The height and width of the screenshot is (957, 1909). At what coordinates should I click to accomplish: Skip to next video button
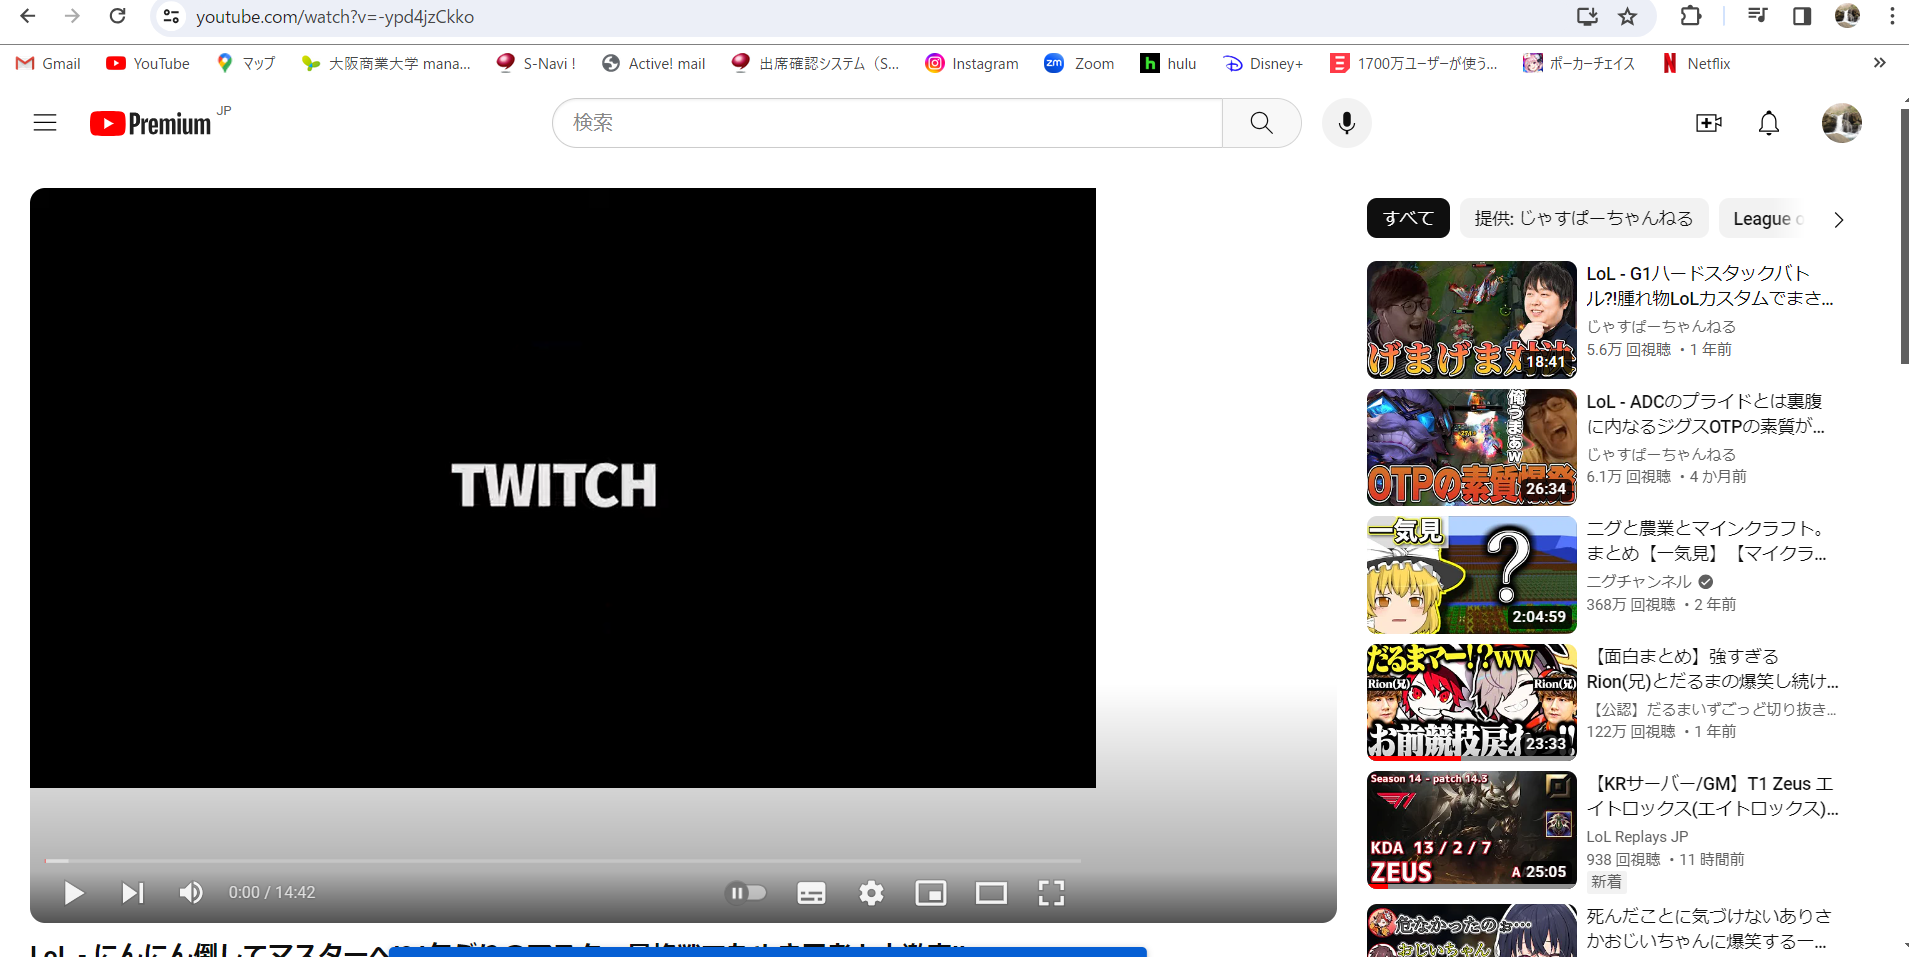(132, 892)
